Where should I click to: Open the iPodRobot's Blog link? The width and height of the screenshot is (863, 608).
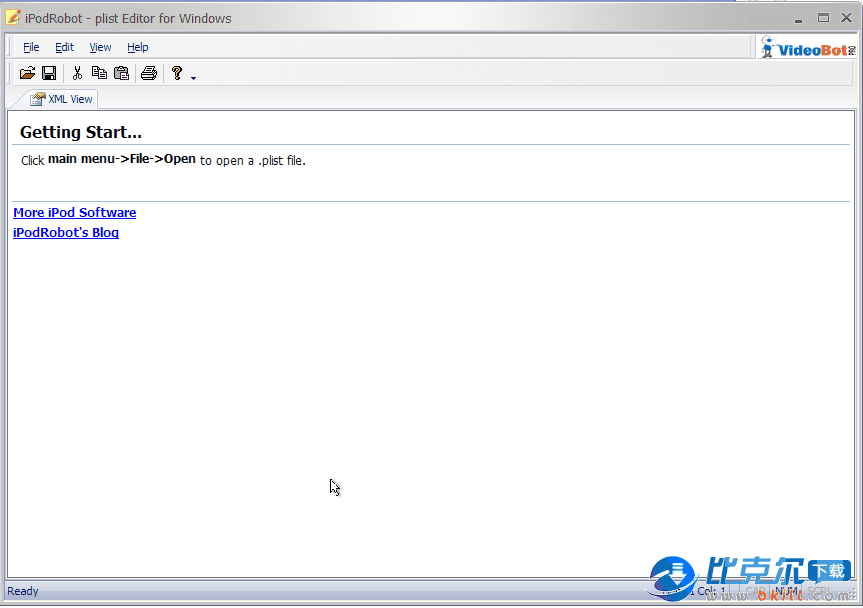(x=65, y=232)
